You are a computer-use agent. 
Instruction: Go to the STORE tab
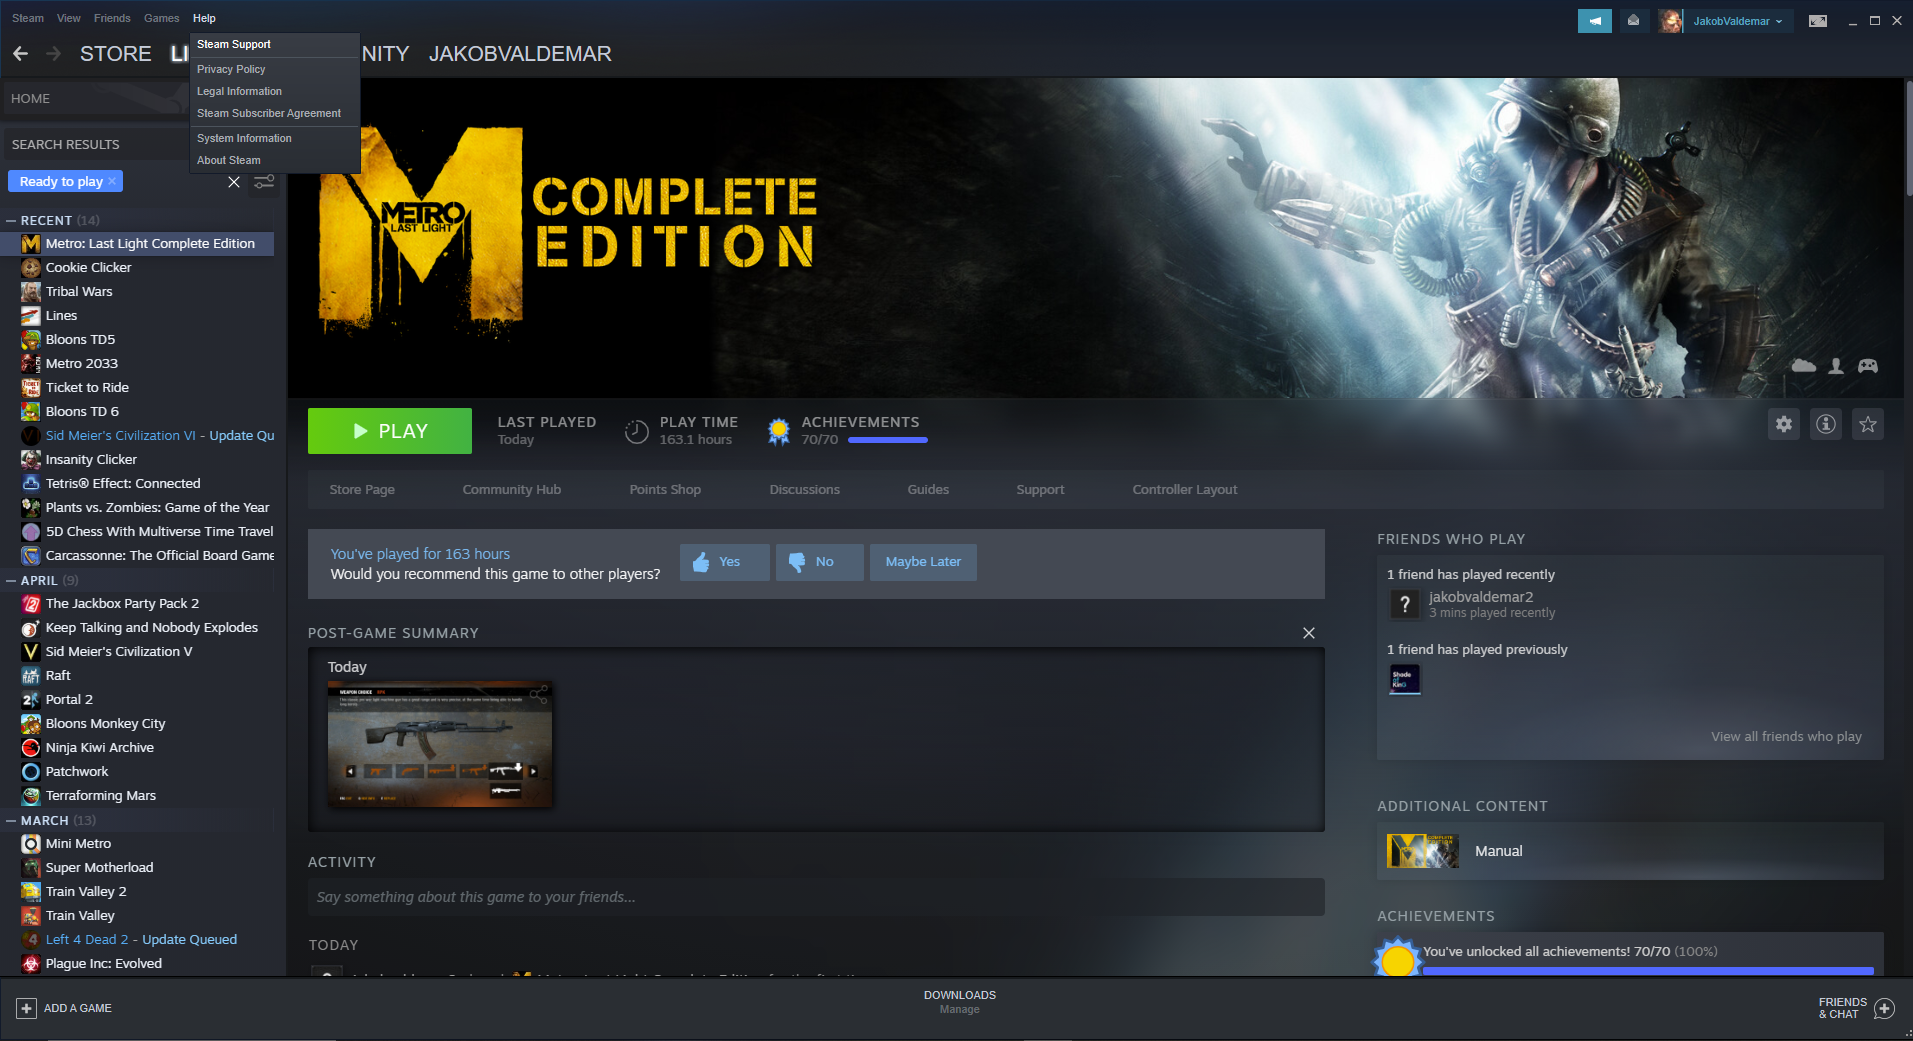116,54
